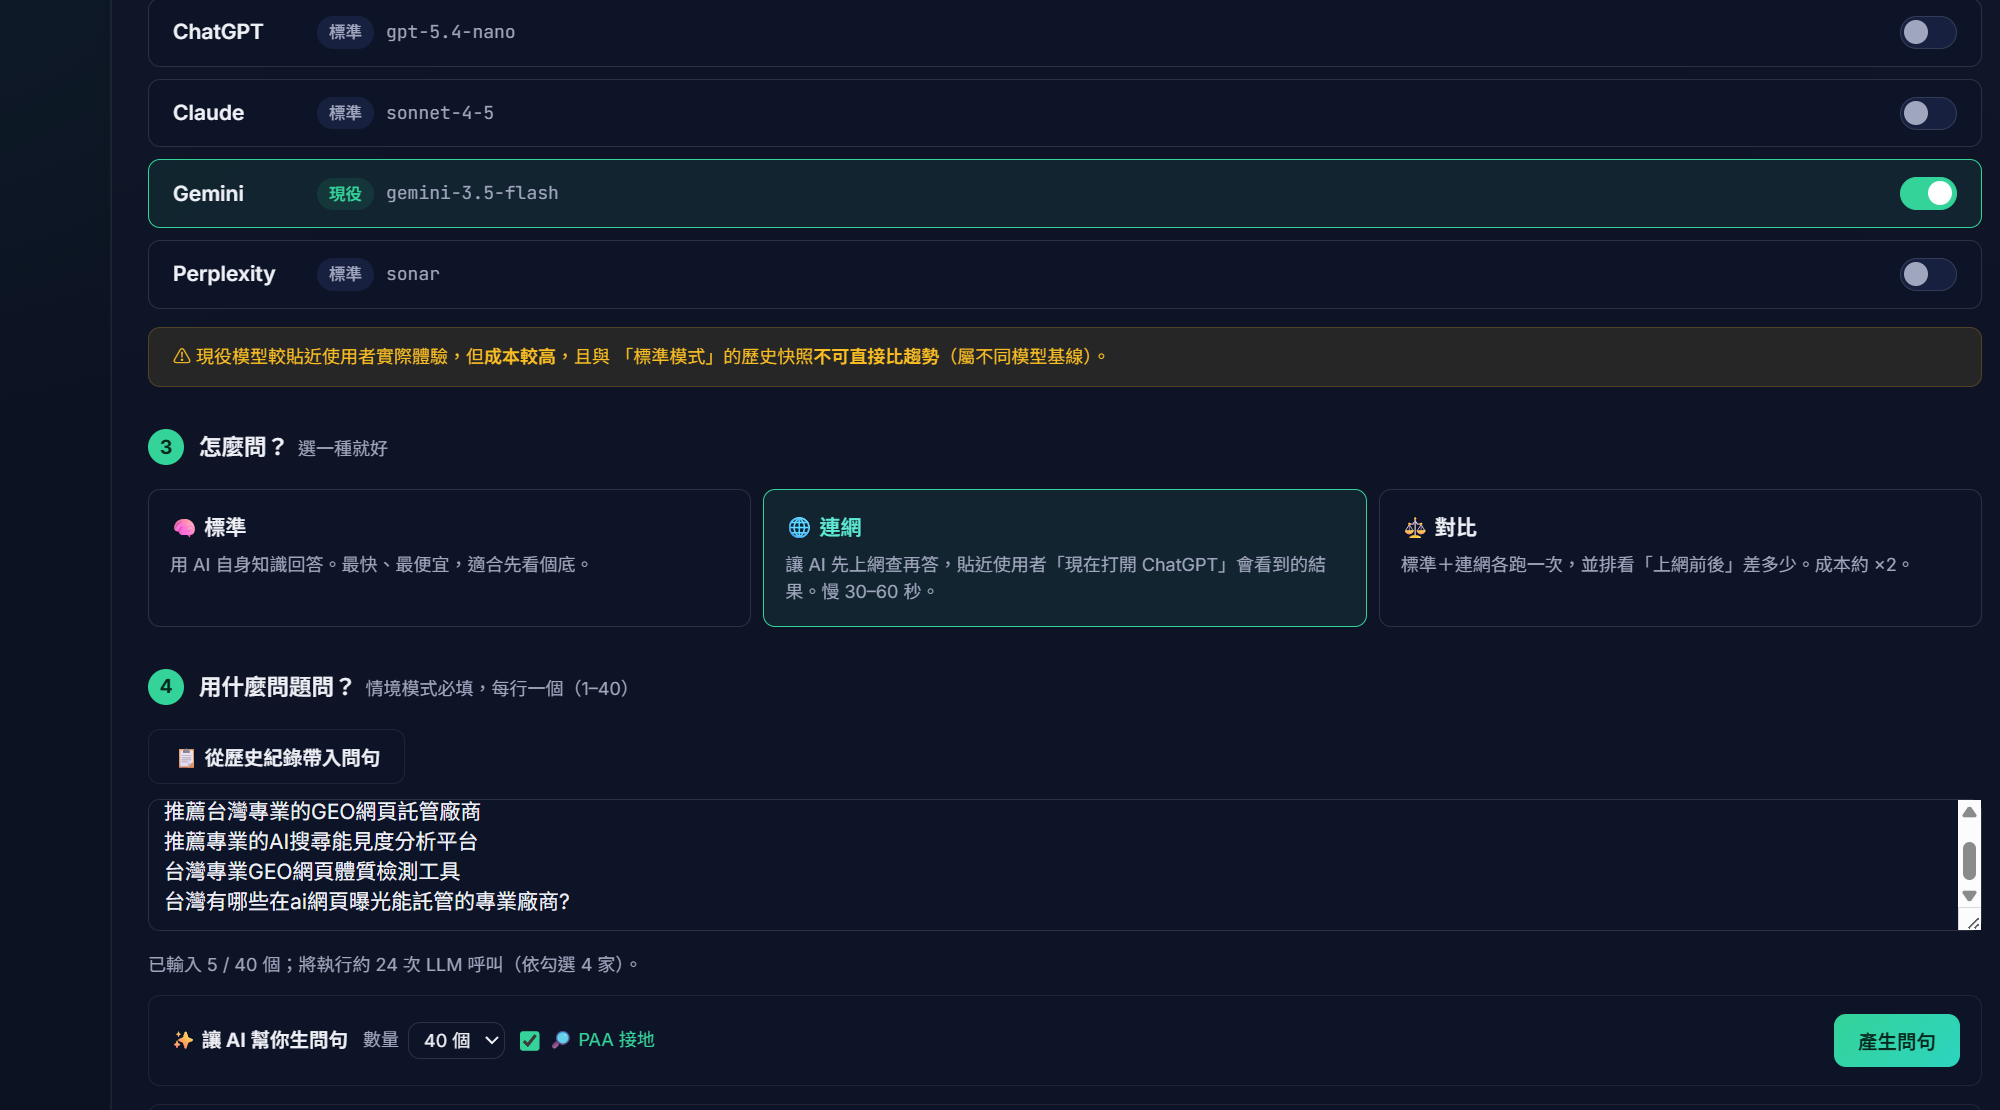2000x1110 pixels.
Task: Click the Claude provider name
Action: coord(208,113)
